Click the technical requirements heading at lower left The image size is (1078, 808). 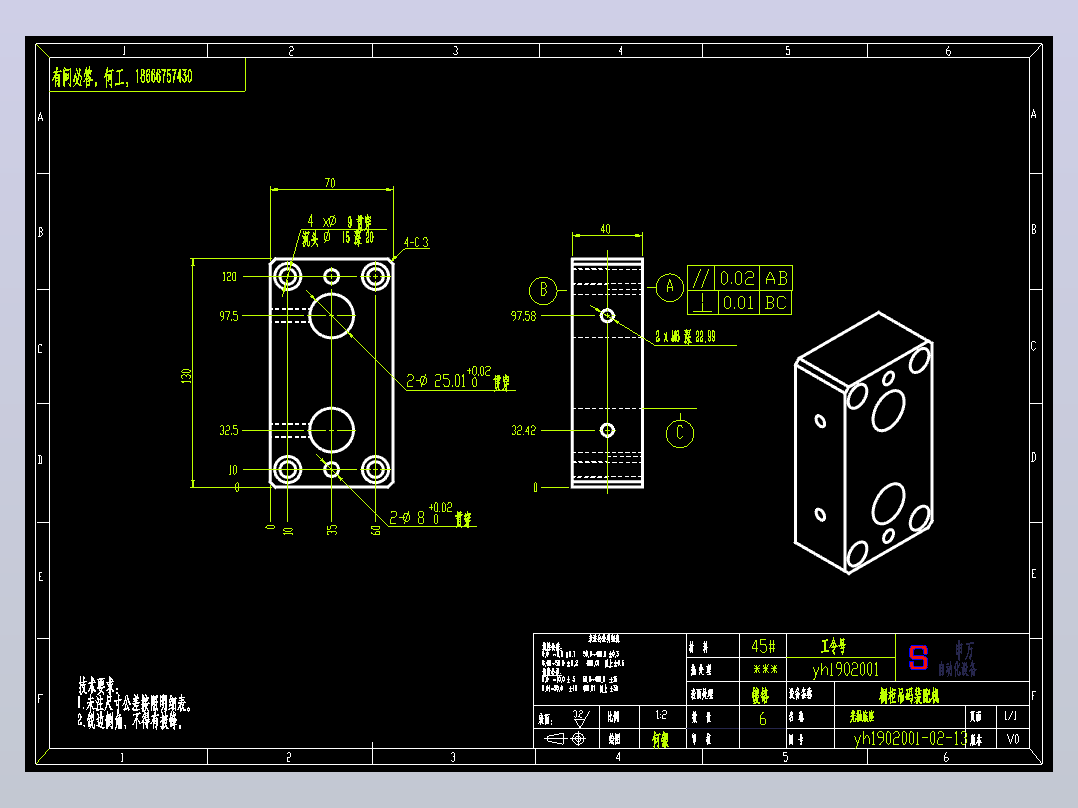98,686
